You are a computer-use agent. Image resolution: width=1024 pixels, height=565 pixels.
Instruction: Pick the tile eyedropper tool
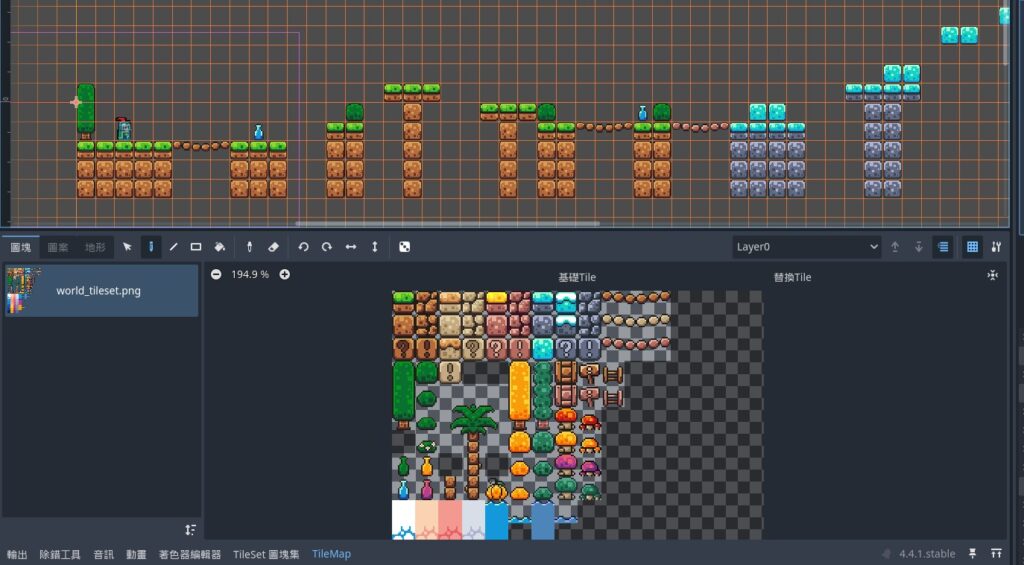point(249,247)
